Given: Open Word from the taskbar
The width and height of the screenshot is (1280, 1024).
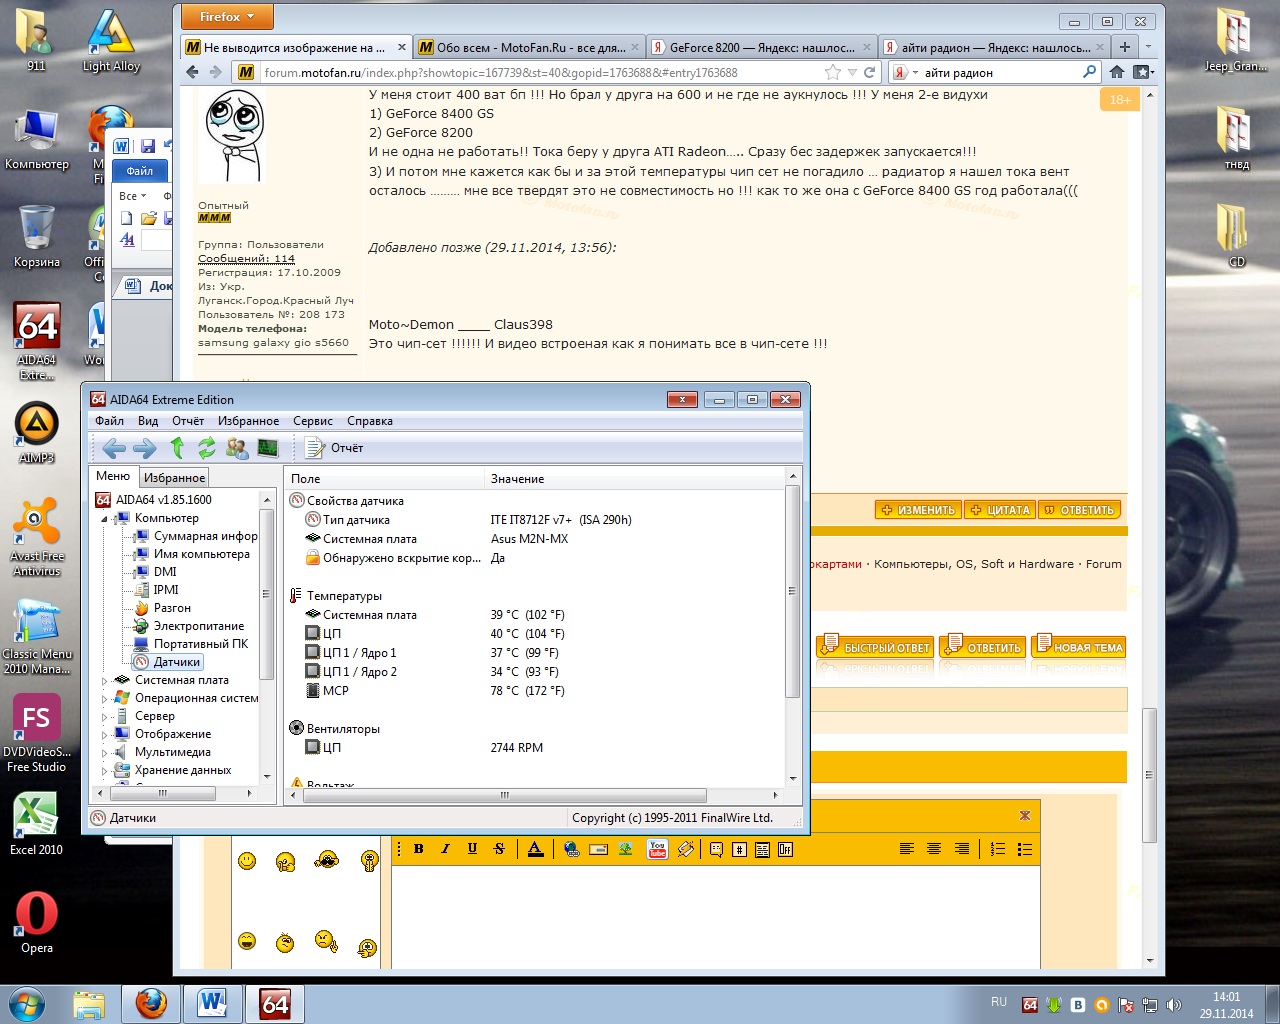Looking at the screenshot, I should click(213, 1003).
